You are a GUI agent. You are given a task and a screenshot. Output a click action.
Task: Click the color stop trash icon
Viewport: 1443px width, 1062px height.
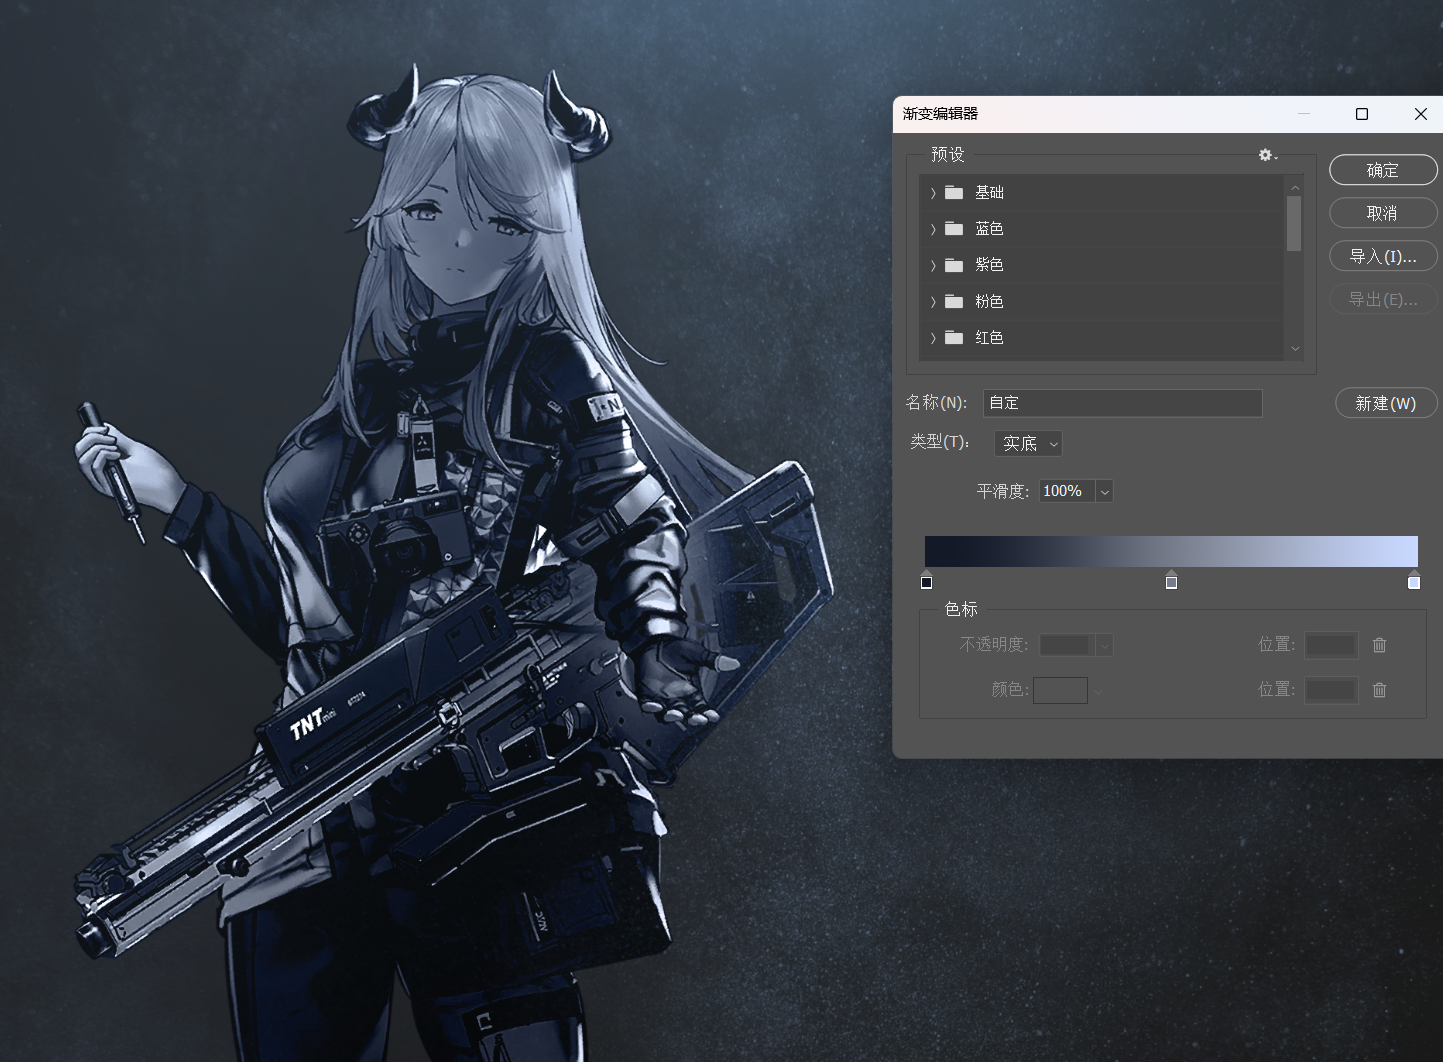1379,689
